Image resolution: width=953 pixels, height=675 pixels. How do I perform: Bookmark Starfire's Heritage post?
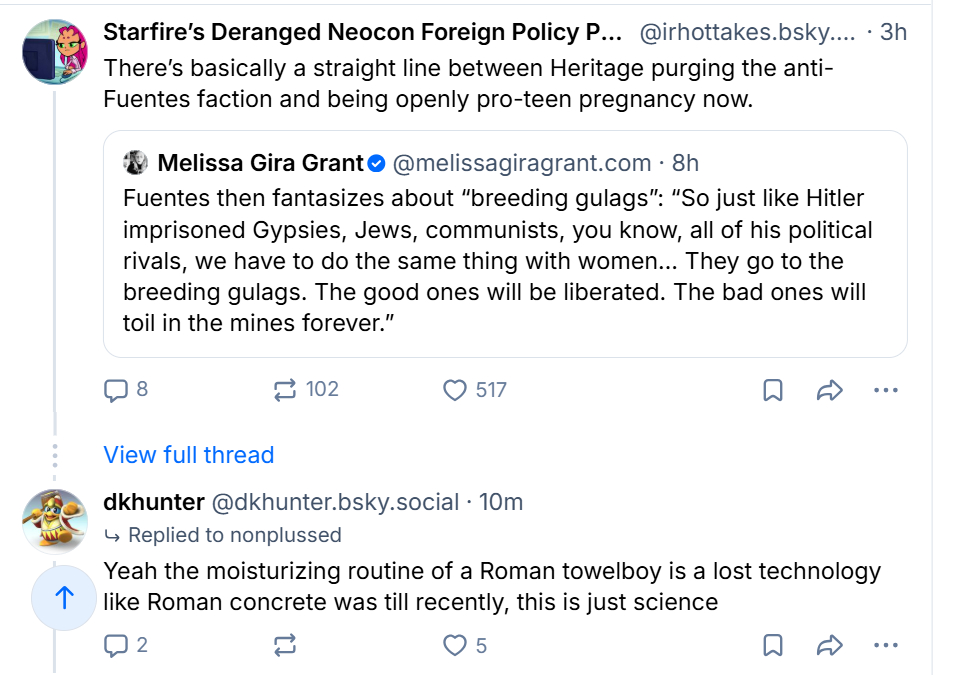(773, 390)
